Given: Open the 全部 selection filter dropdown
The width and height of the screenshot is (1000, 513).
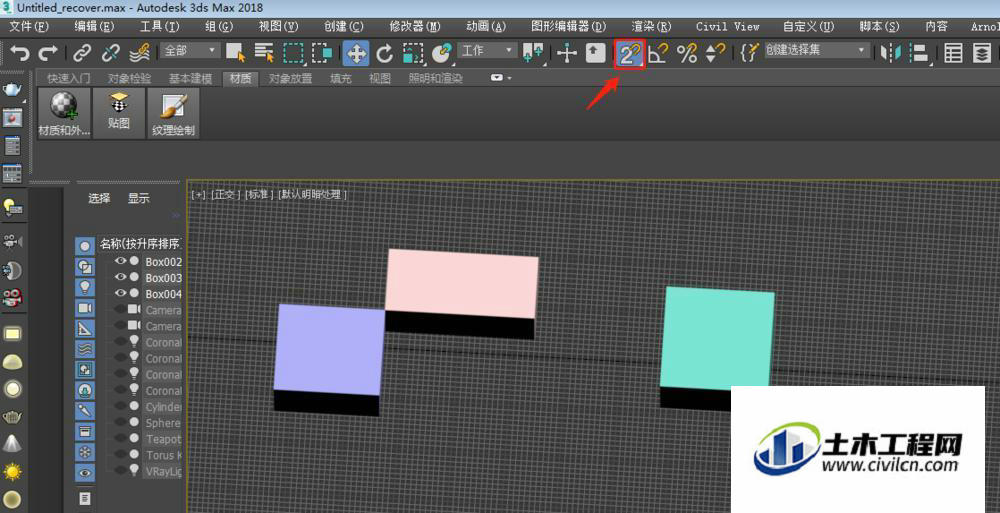Looking at the screenshot, I should [x=190, y=50].
